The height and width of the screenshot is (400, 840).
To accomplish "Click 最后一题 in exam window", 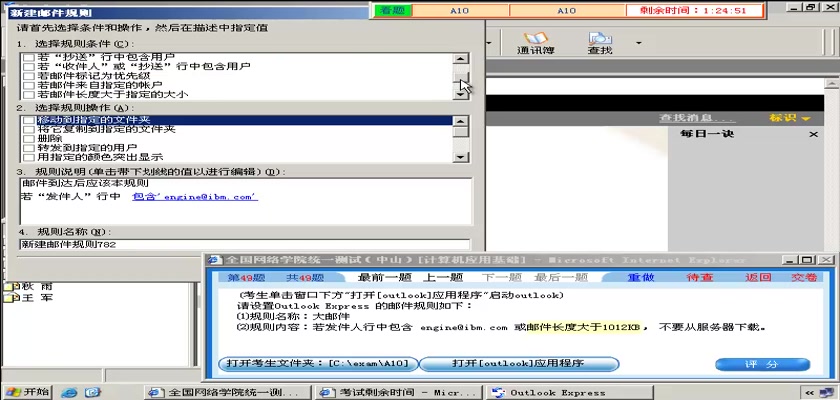I will (x=561, y=277).
